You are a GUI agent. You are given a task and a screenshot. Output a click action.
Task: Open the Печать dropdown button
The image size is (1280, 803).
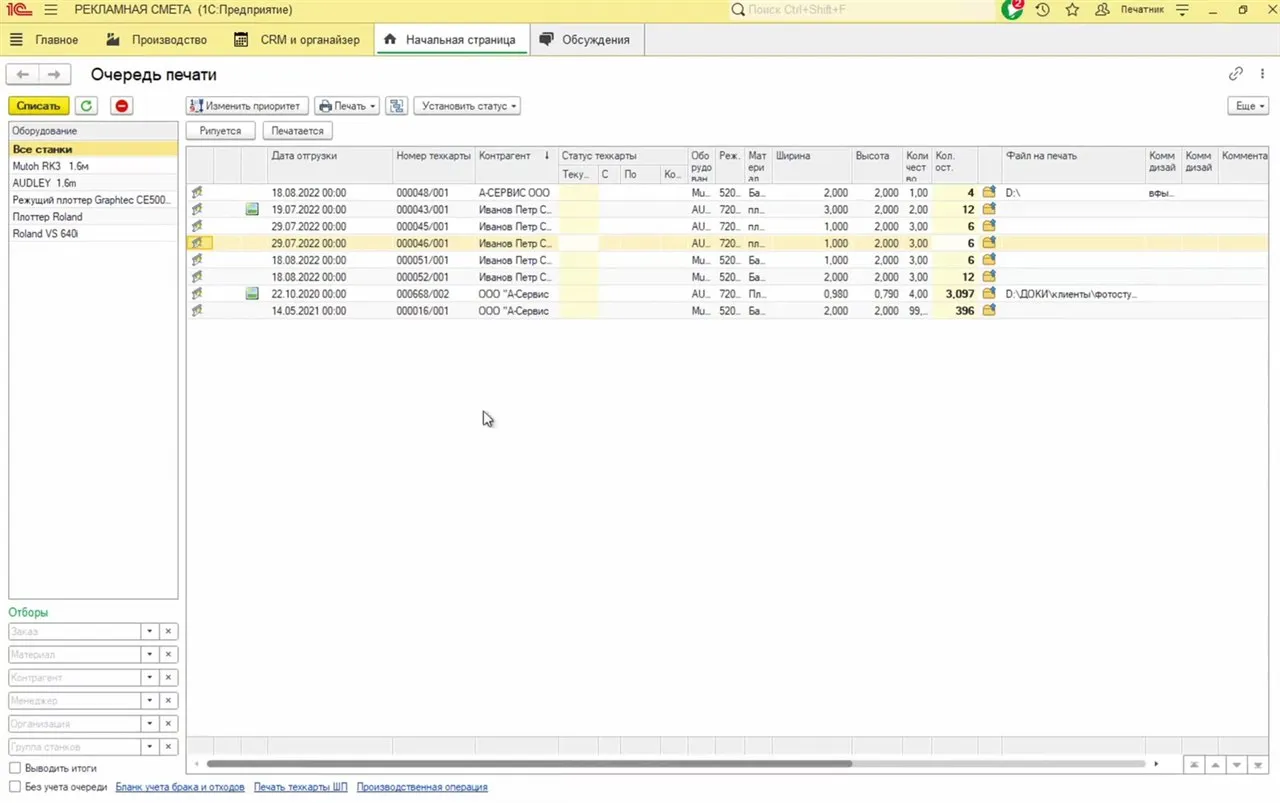coord(347,105)
